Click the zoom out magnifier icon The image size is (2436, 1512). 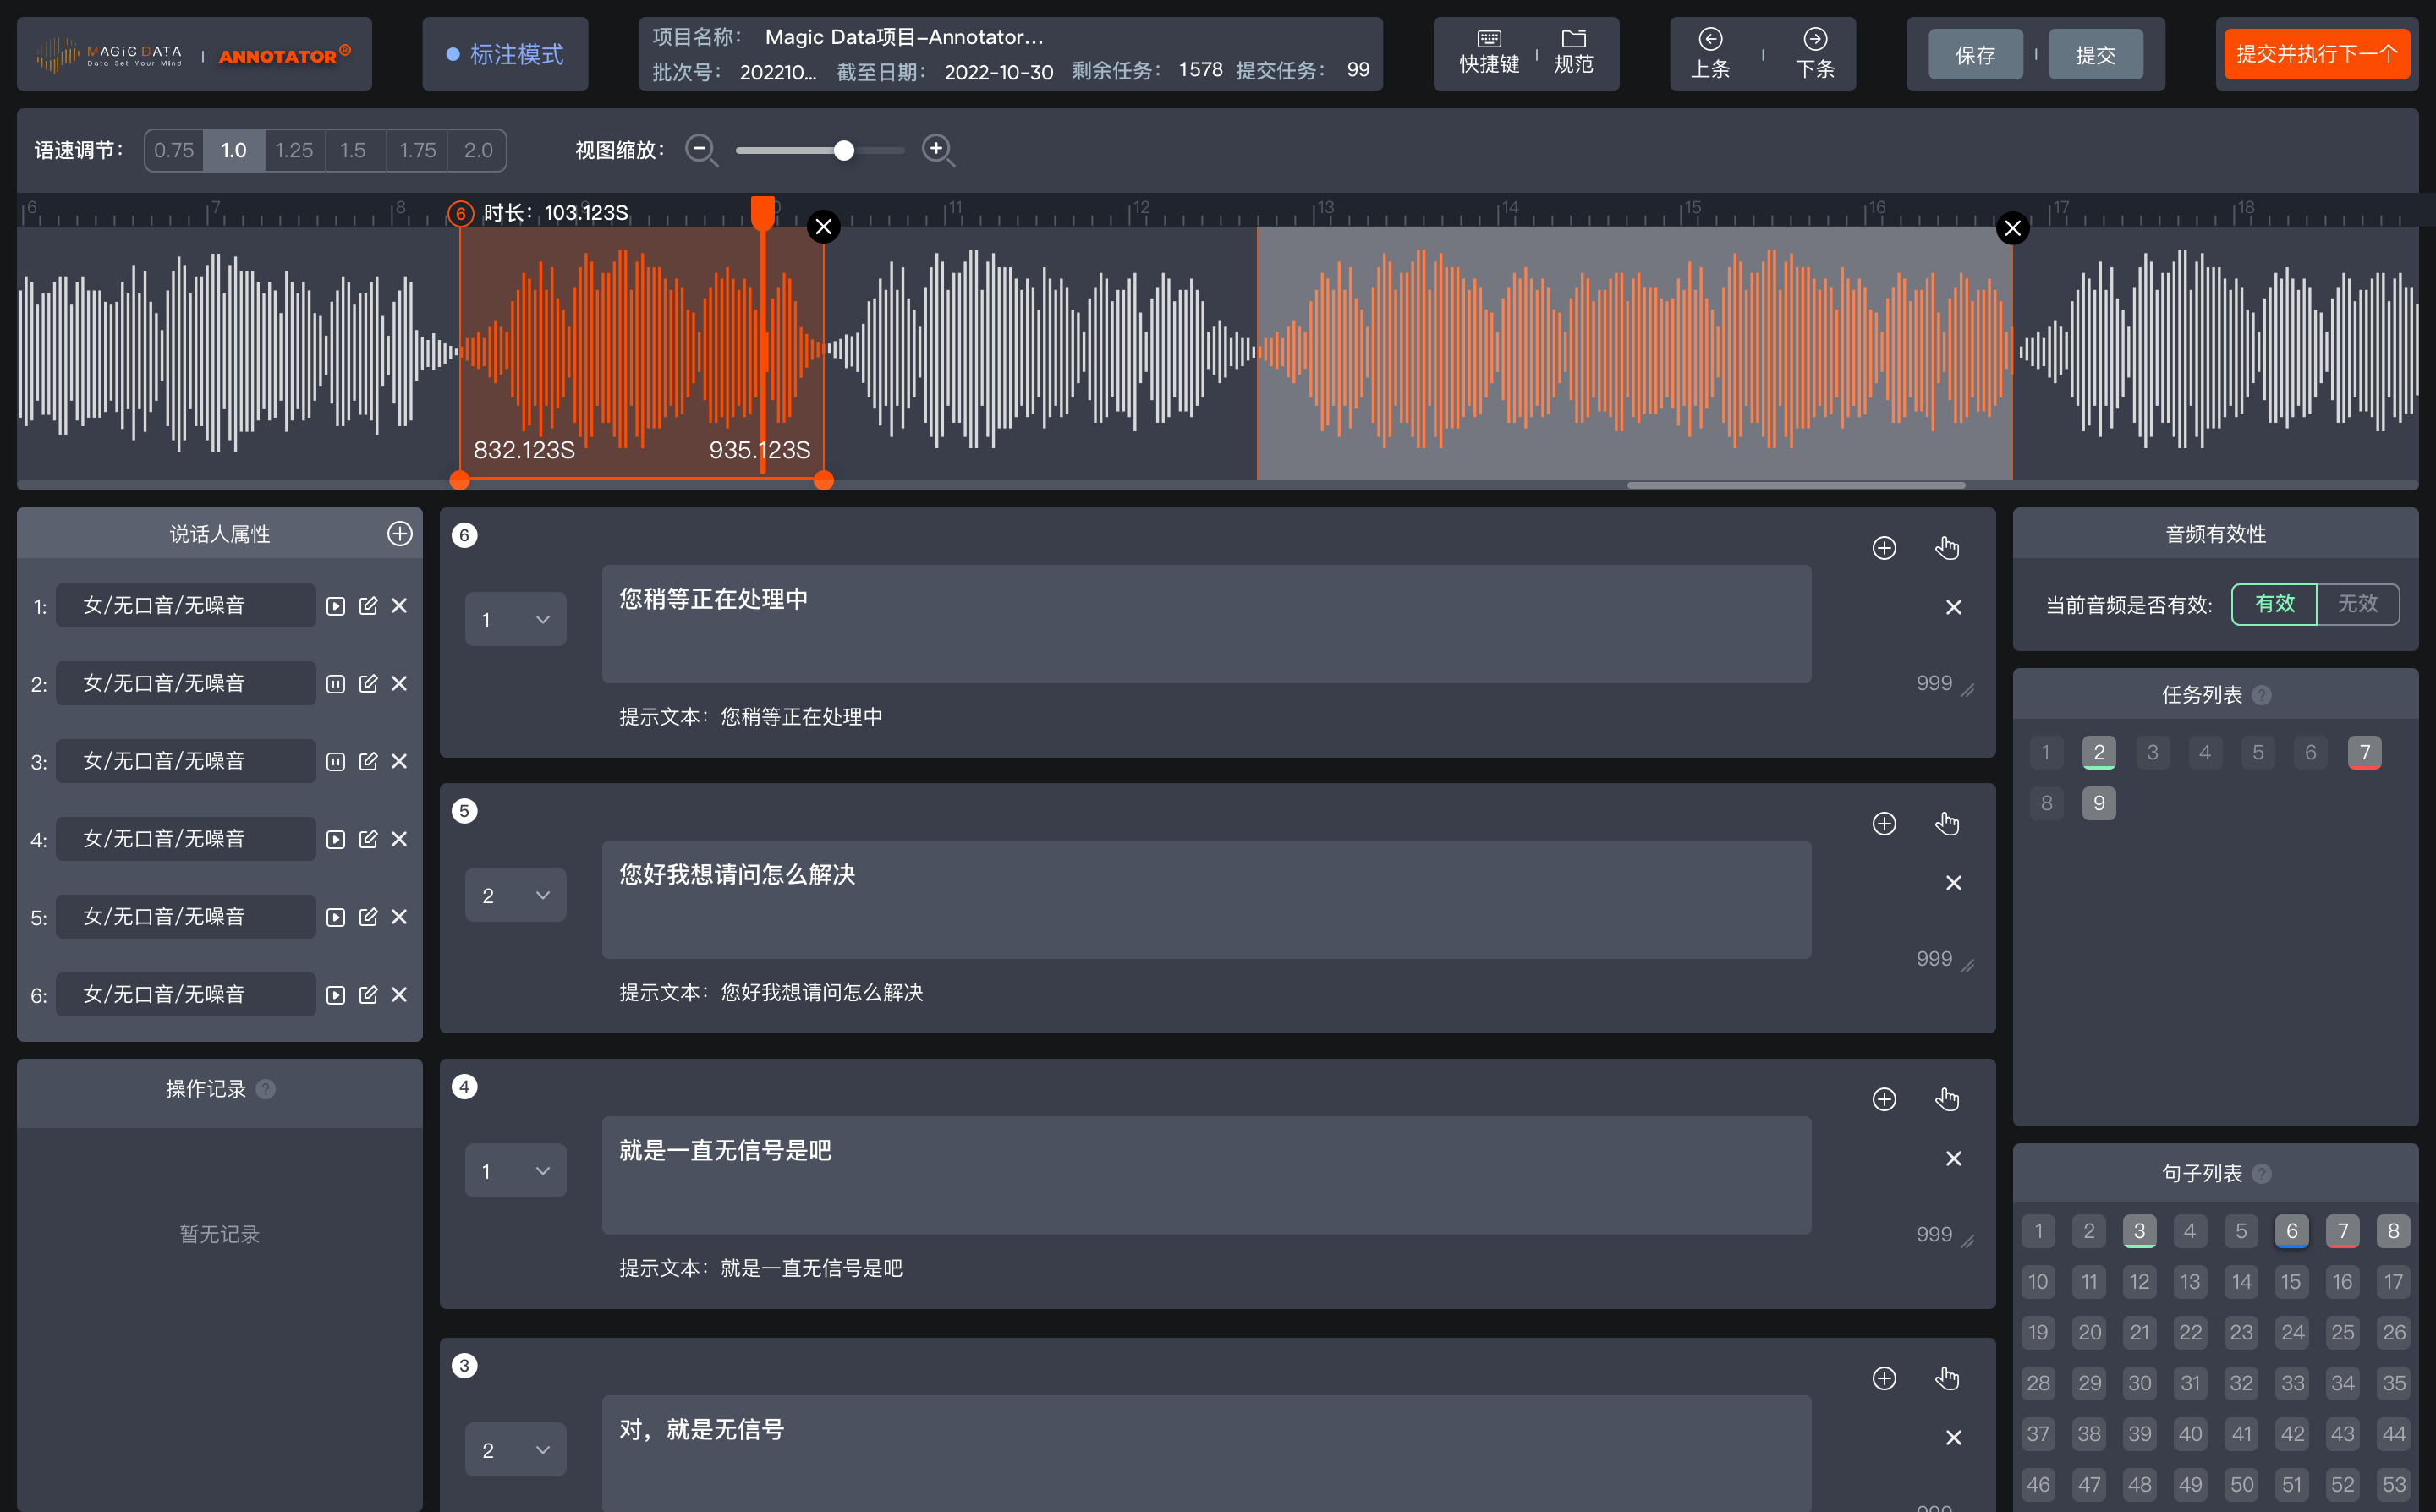coord(701,150)
